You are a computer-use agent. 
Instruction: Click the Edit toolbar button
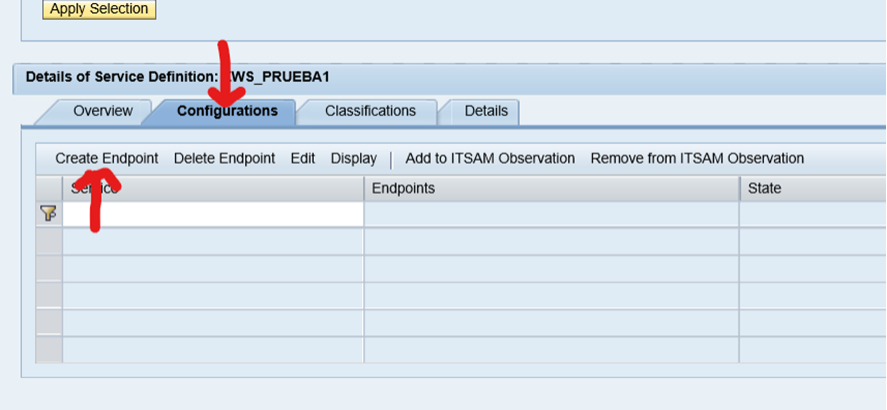pyautogui.click(x=303, y=158)
